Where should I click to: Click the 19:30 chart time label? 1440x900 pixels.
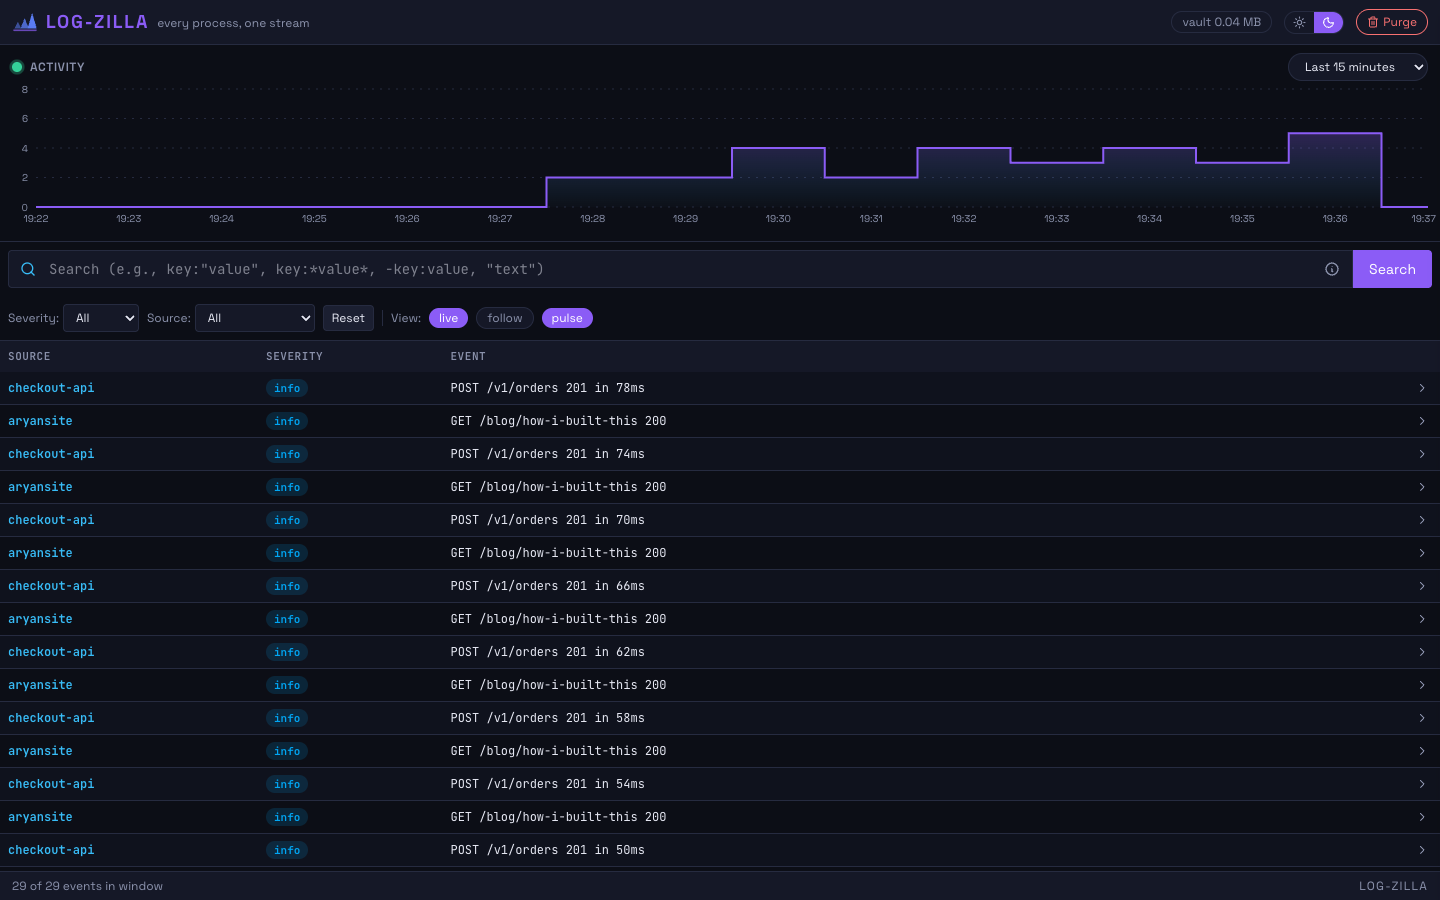click(778, 218)
